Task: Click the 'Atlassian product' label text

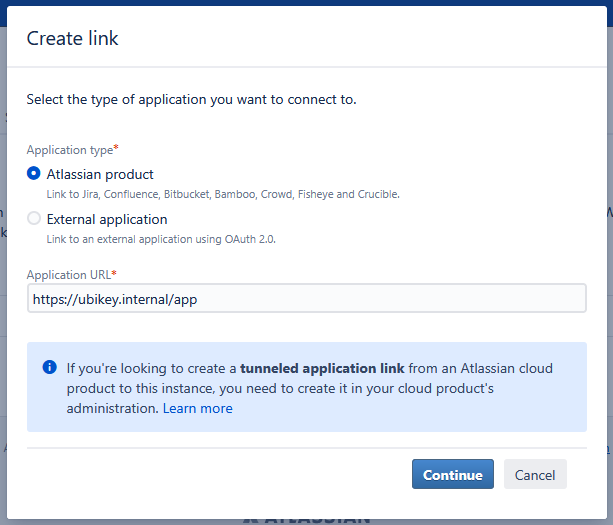Action: 100,174
